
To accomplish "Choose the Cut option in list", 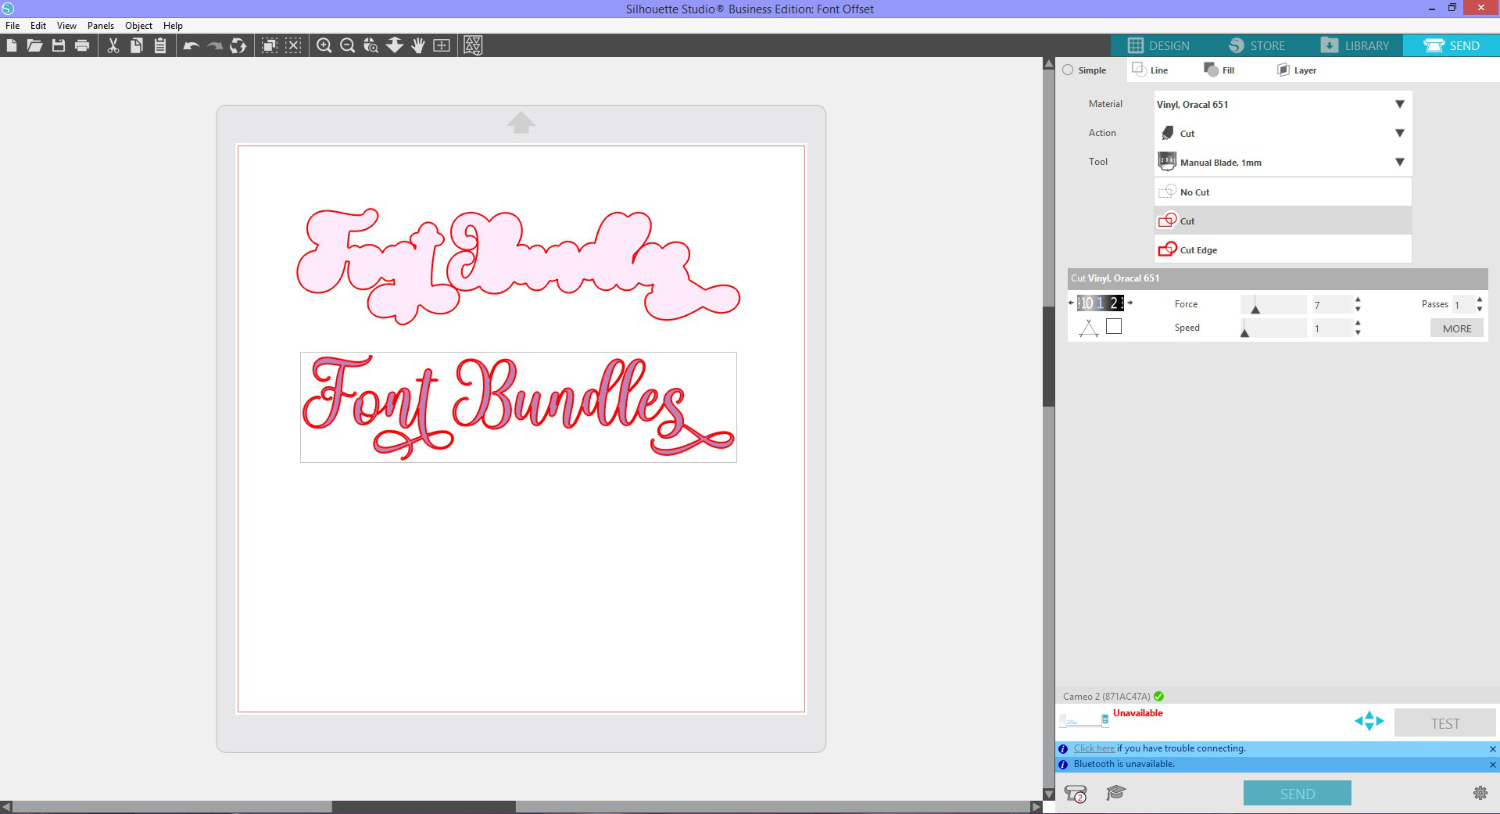I will click(x=1283, y=221).
